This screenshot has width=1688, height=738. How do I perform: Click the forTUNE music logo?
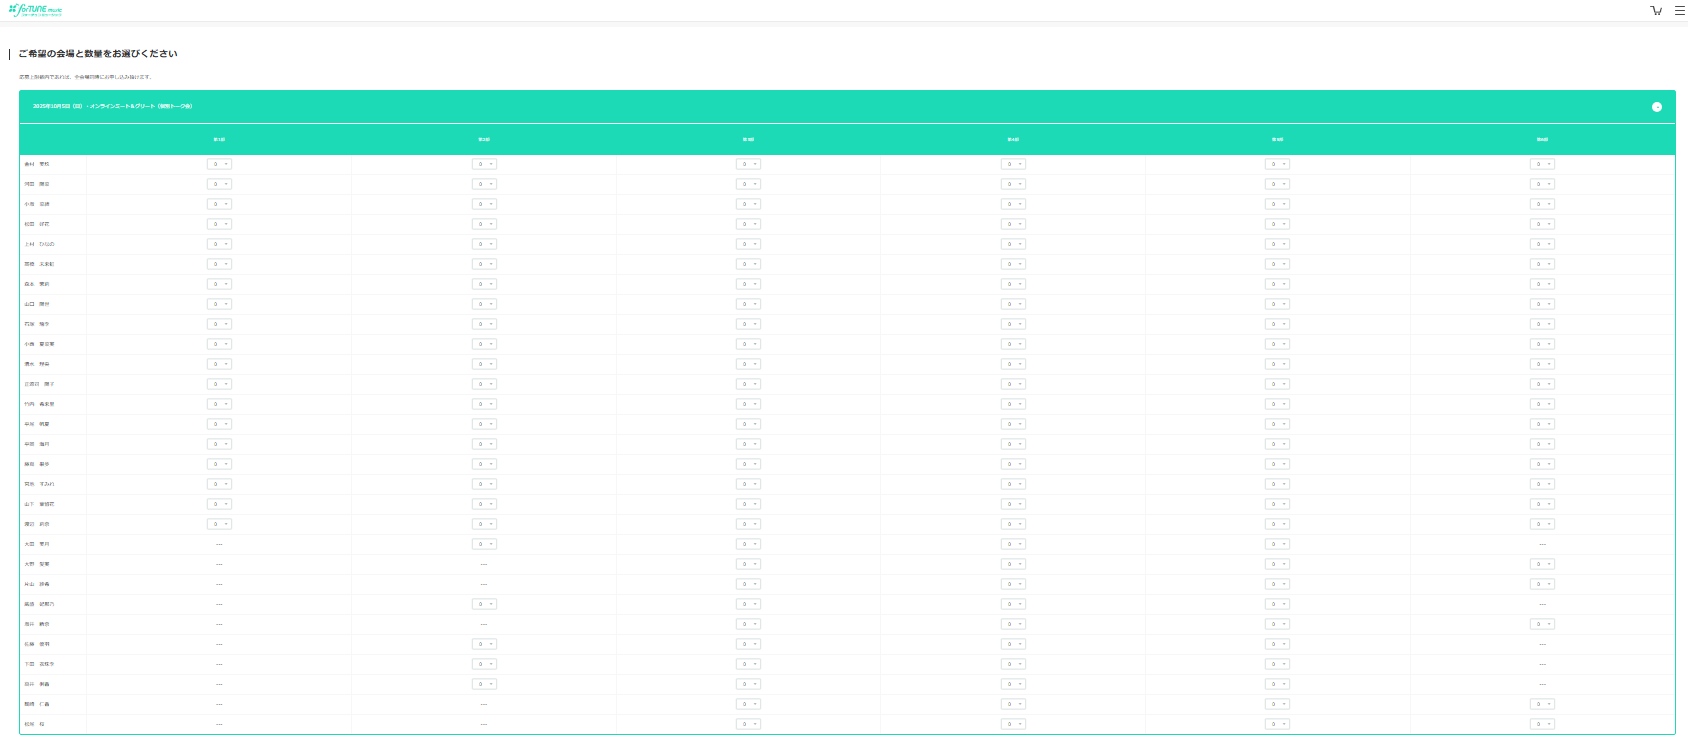[36, 10]
